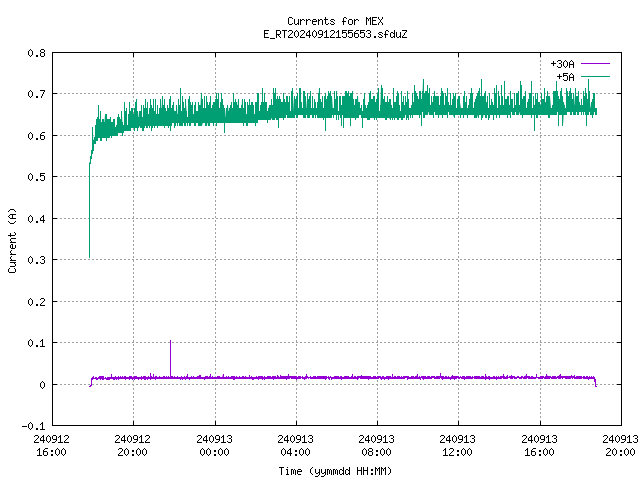This screenshot has height=480, width=640.
Task: Click the 240913 20:00 x-axis tick label
Action: [x=620, y=446]
